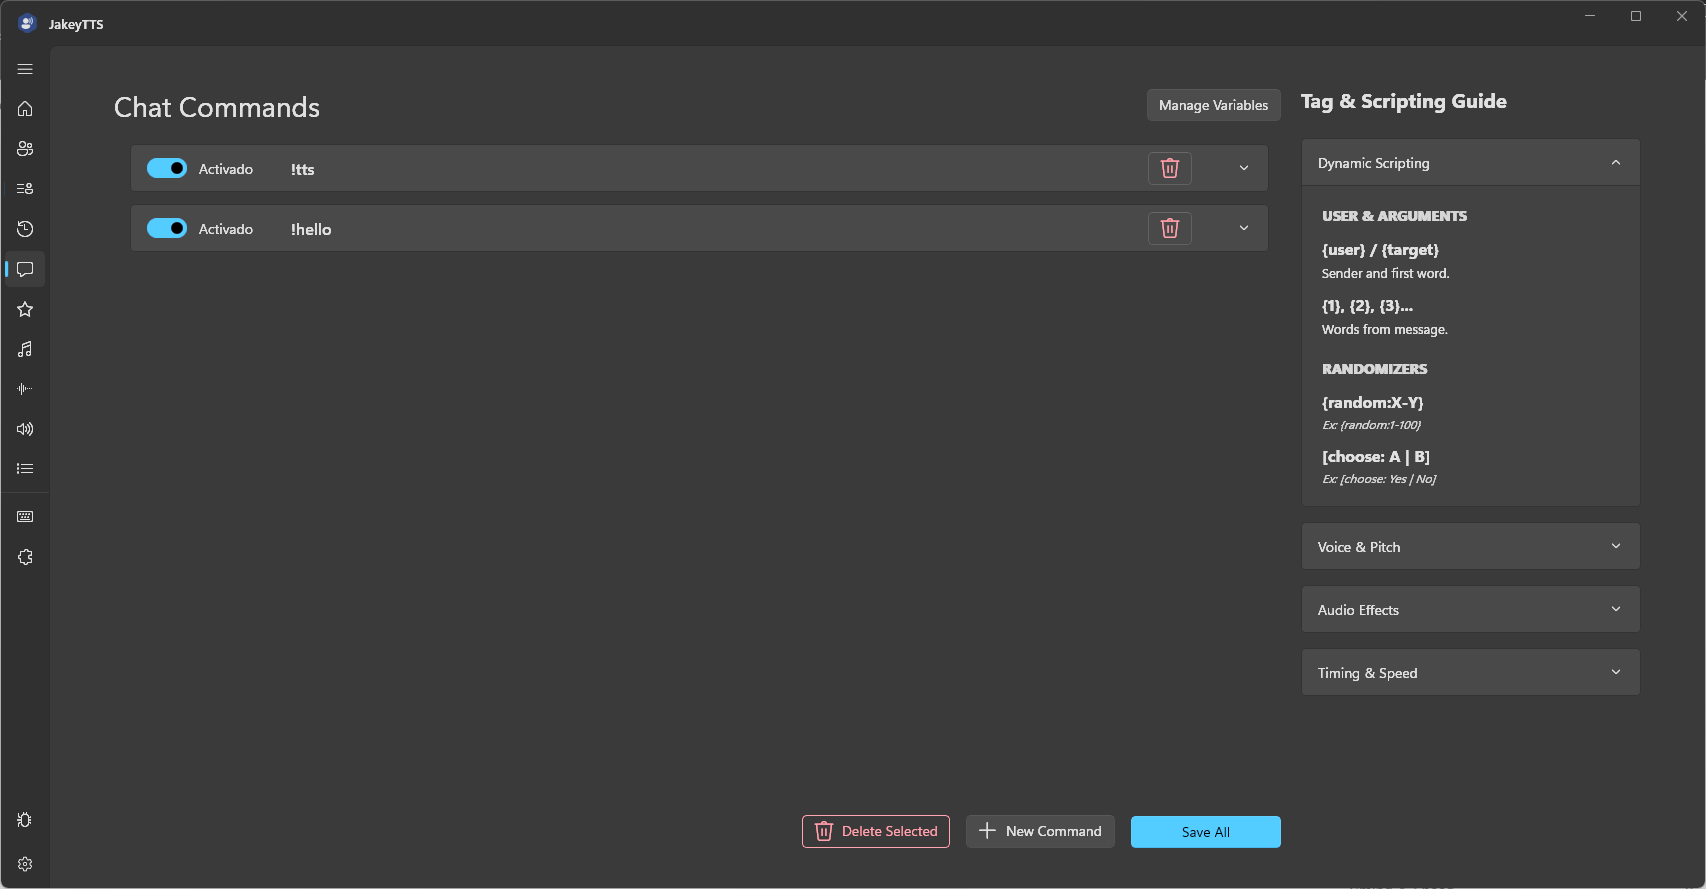Open the settings gear at bottom
The image size is (1706, 889).
(25, 864)
